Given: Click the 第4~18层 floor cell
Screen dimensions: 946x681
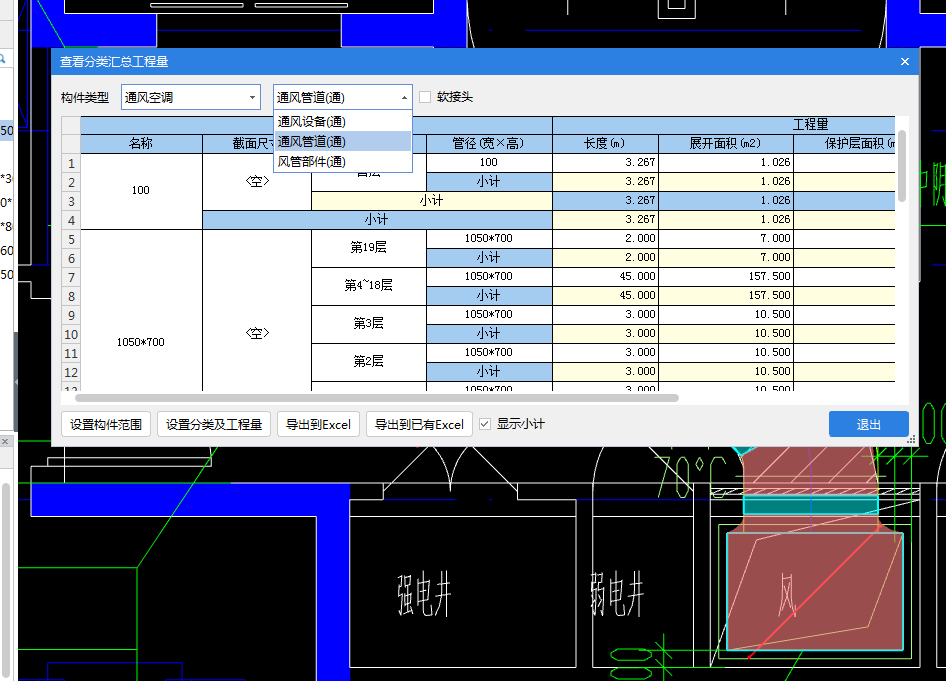Looking at the screenshot, I should (369, 286).
